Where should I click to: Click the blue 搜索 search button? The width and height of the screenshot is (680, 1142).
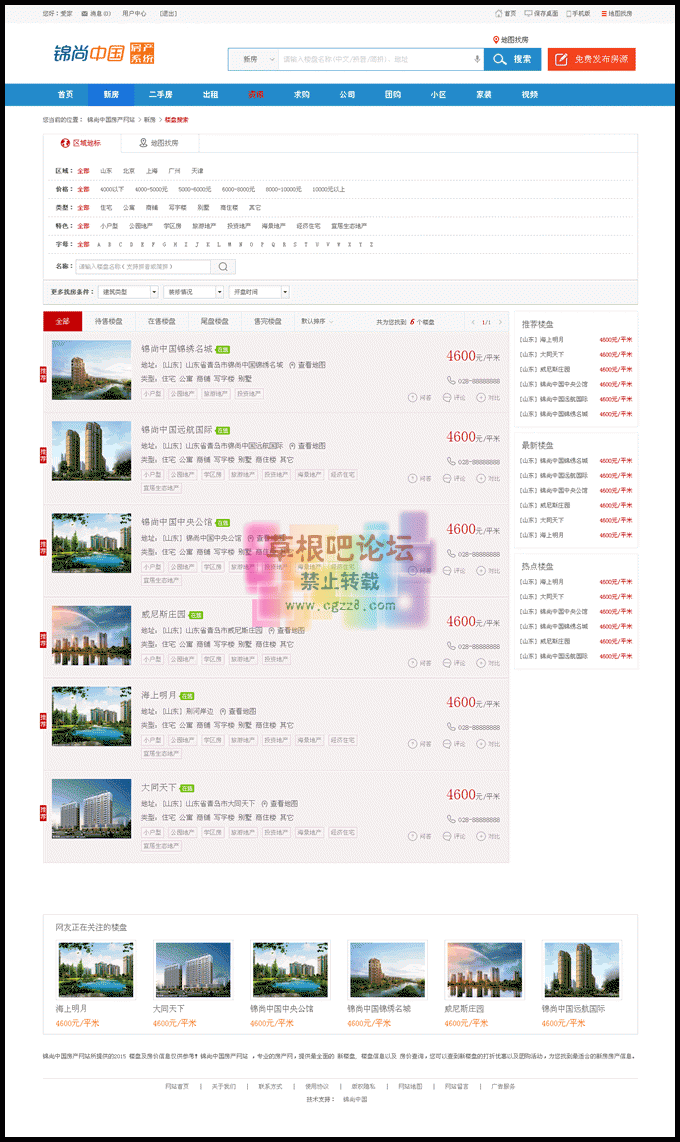pyautogui.click(x=513, y=60)
